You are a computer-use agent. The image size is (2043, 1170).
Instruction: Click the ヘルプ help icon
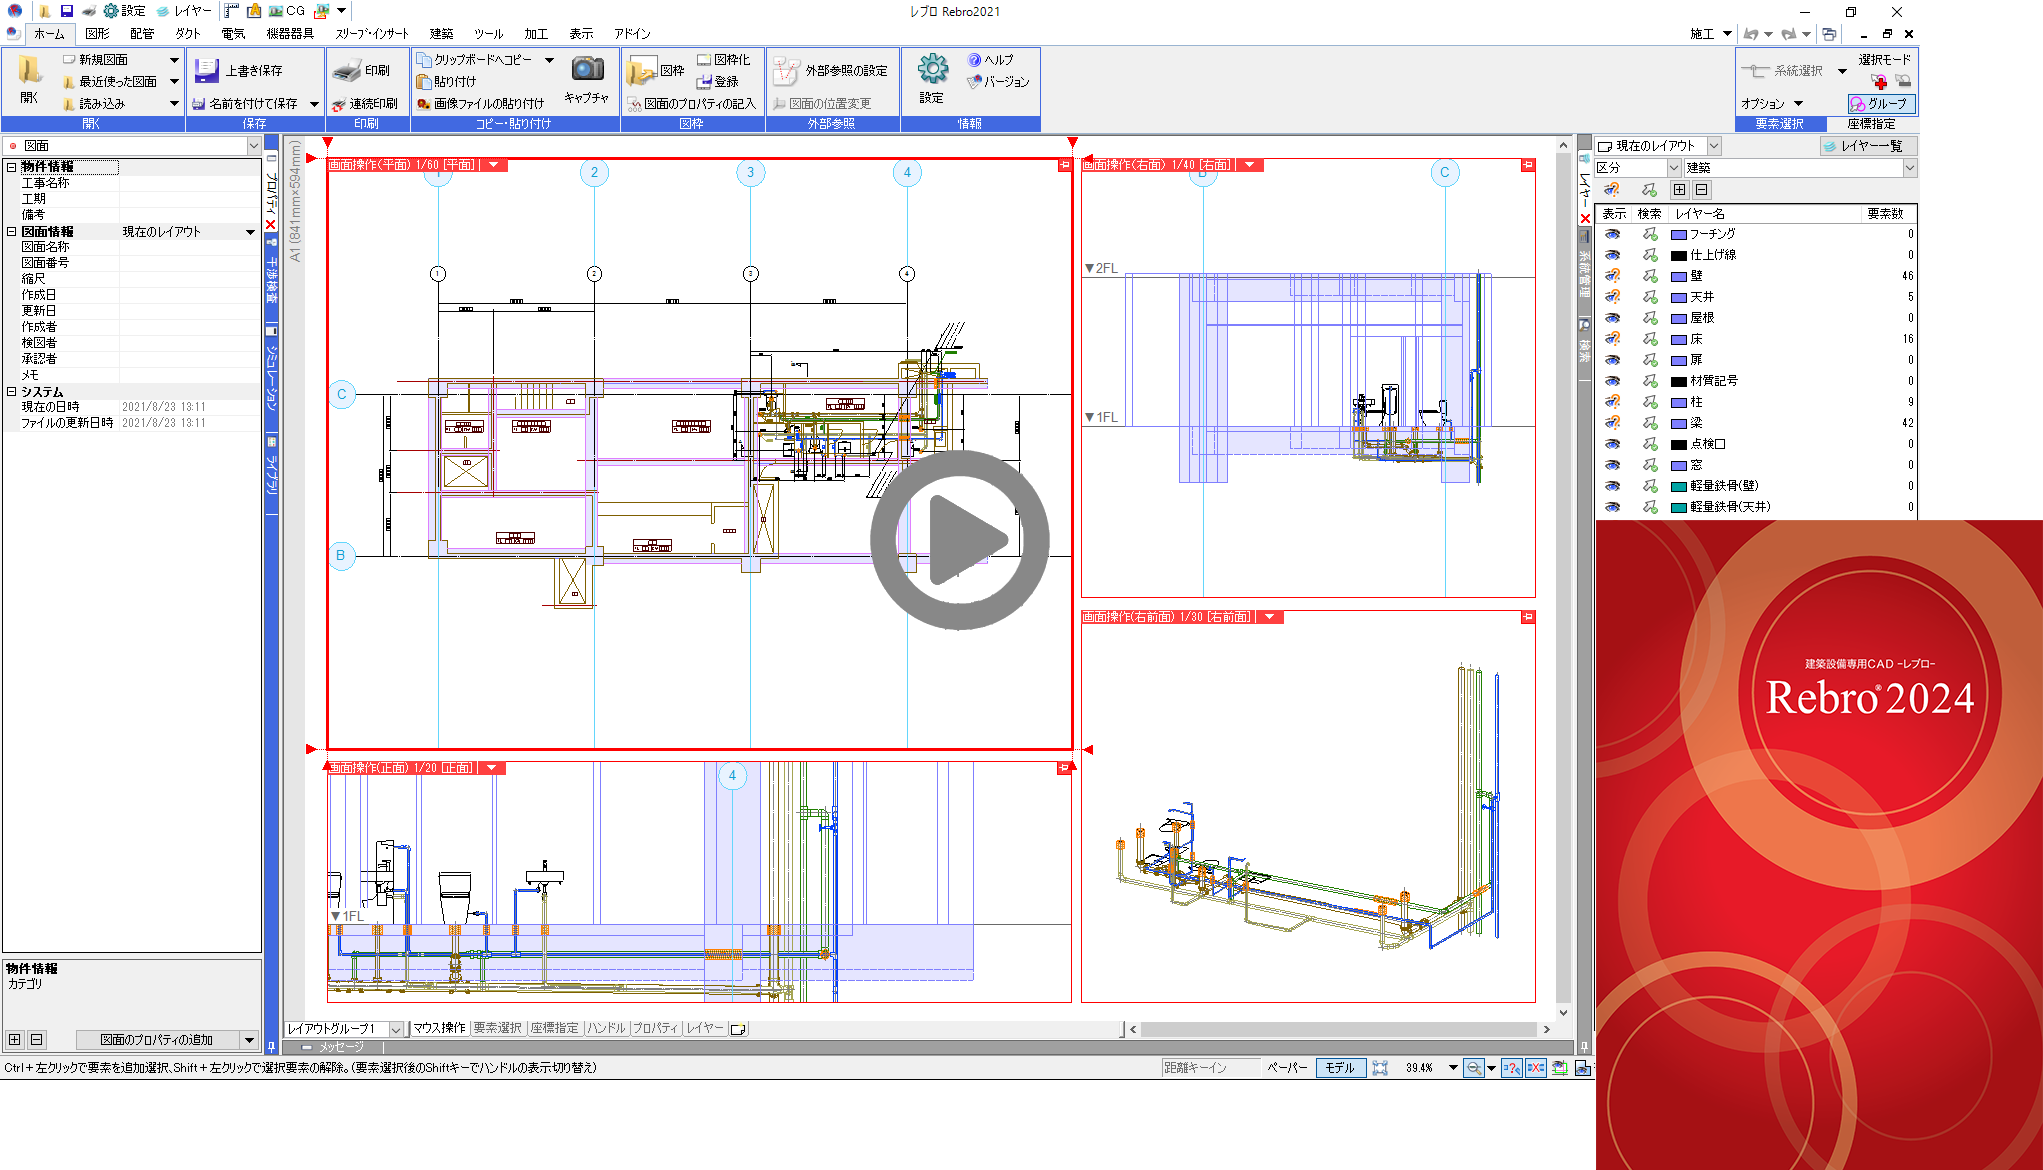coord(974,60)
